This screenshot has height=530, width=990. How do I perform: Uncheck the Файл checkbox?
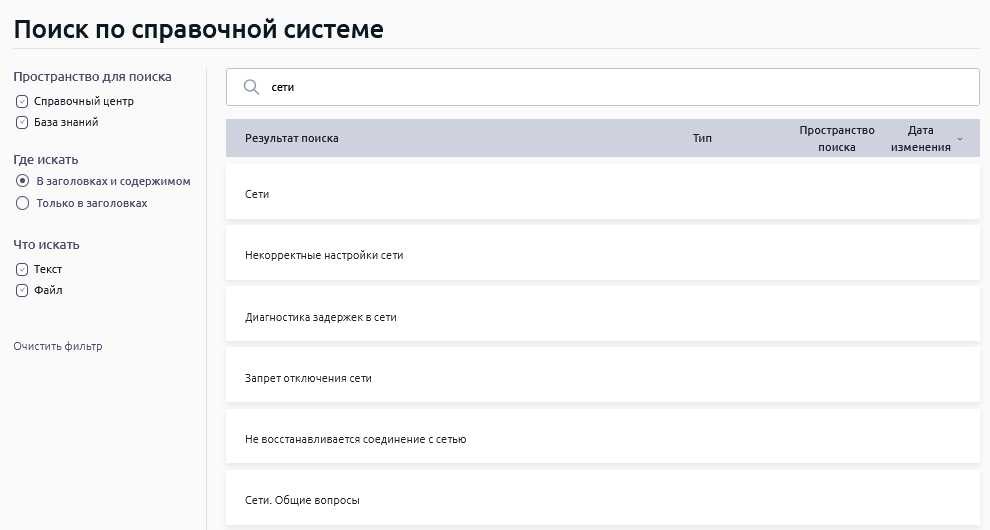point(22,291)
